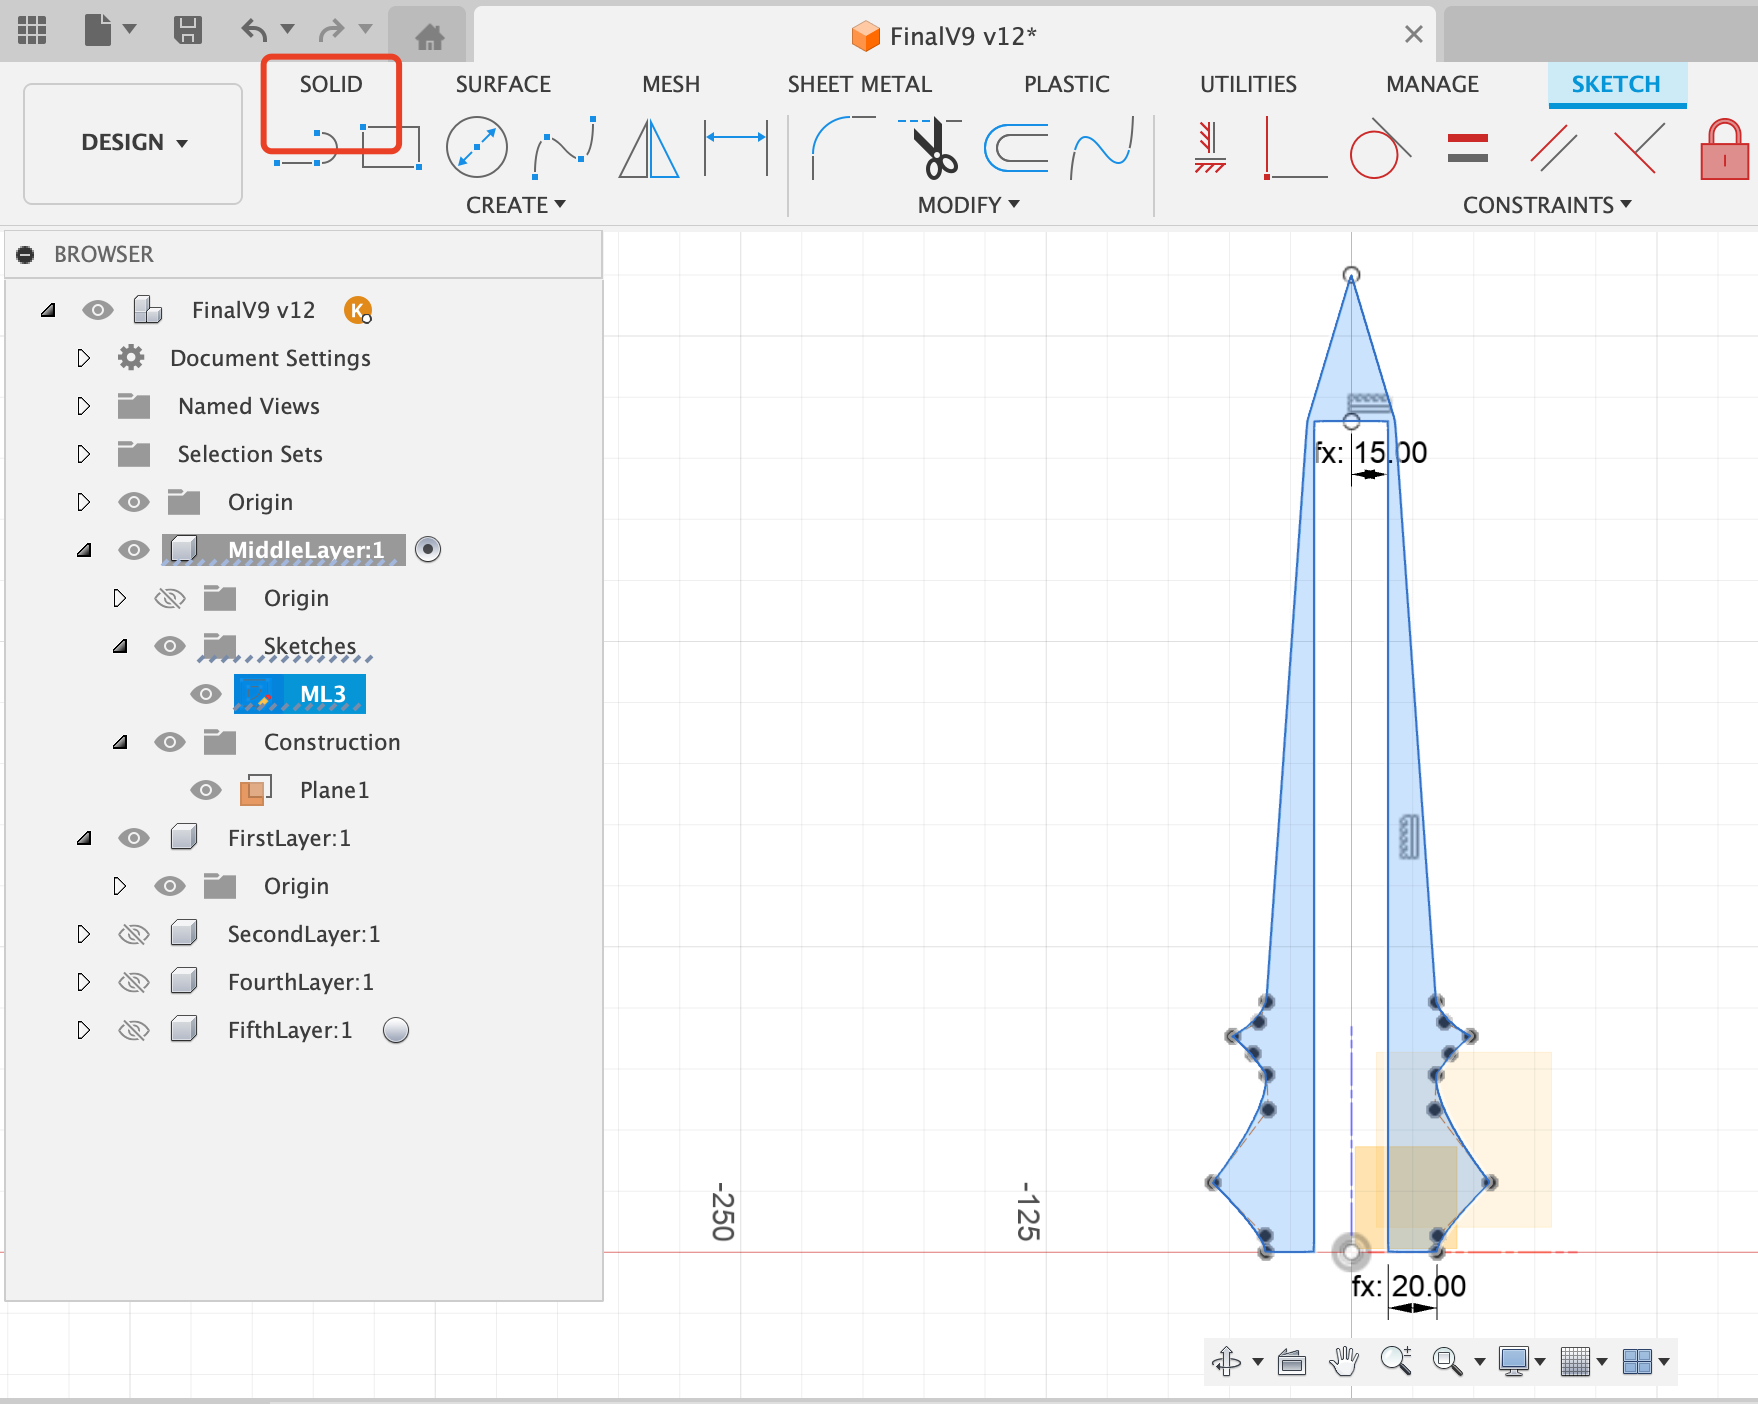Select the Sketch Dimension tool
The height and width of the screenshot is (1404, 1758).
pyautogui.click(x=736, y=147)
